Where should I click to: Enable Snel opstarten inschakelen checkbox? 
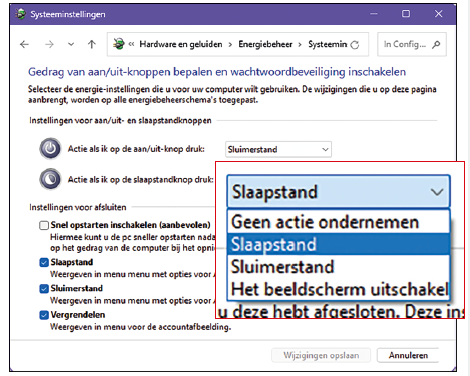point(44,225)
